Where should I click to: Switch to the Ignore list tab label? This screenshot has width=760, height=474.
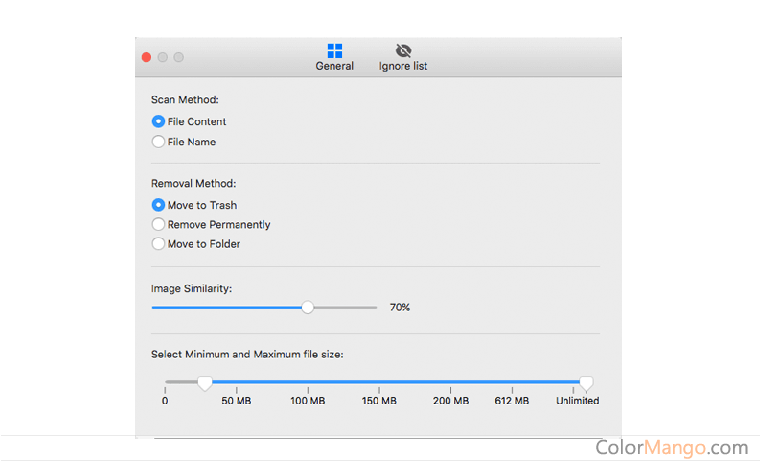point(403,67)
